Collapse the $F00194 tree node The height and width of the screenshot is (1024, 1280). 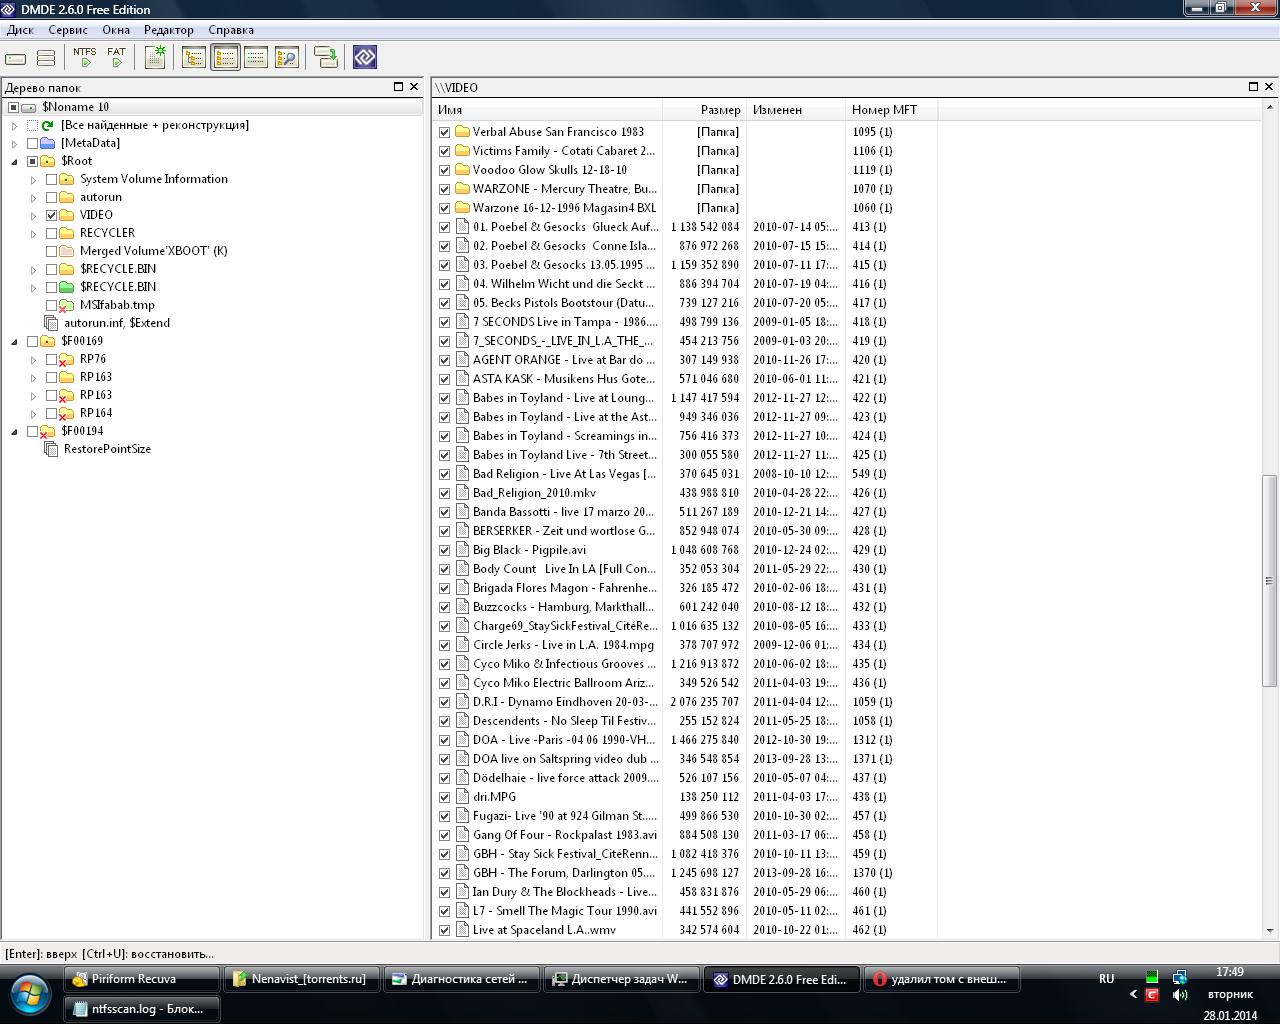[x=15, y=431]
